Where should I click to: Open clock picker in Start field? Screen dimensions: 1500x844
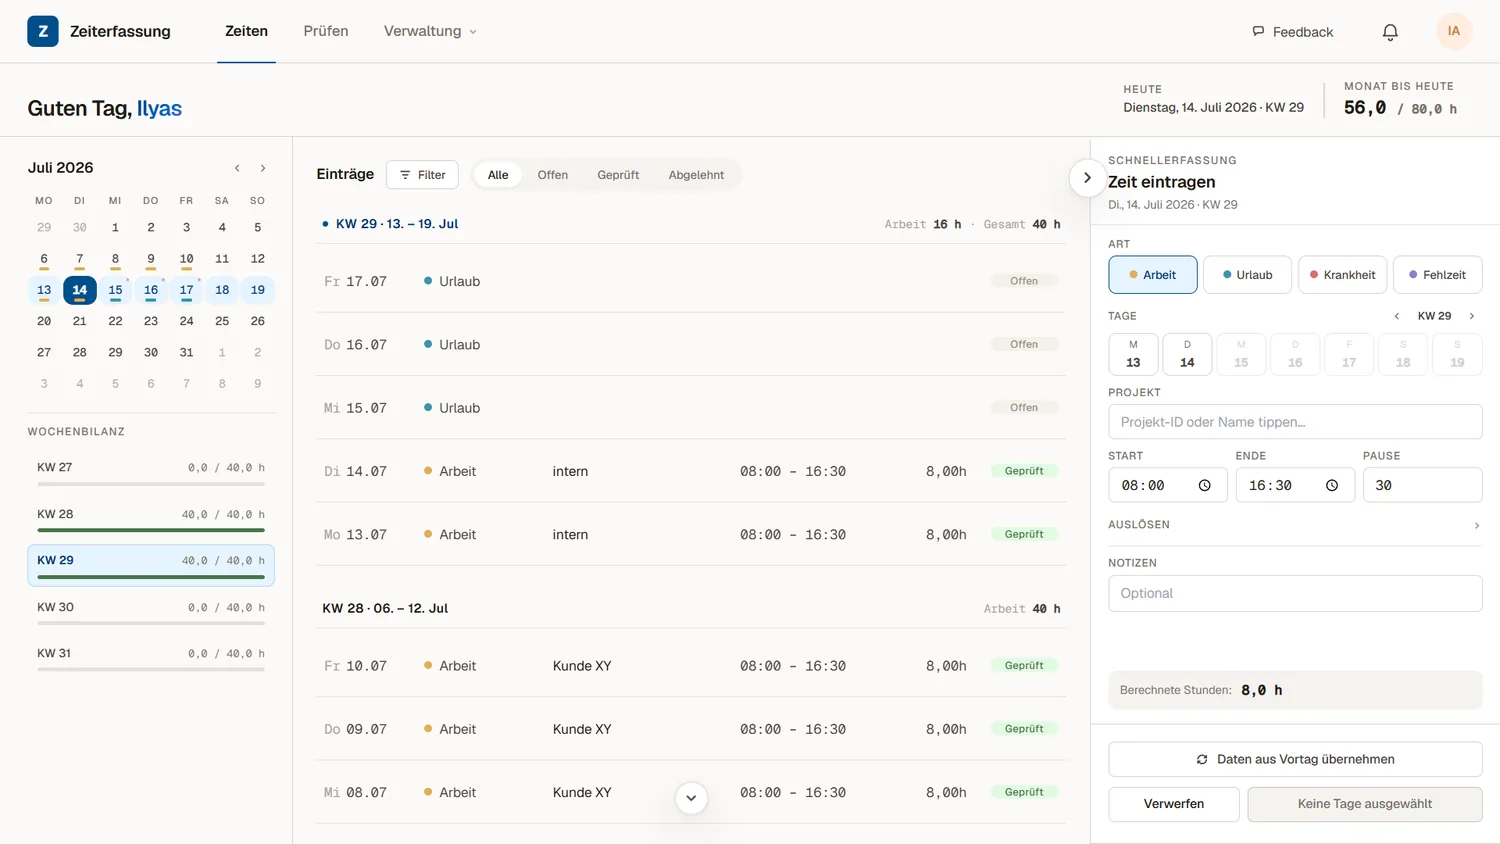pos(1204,485)
